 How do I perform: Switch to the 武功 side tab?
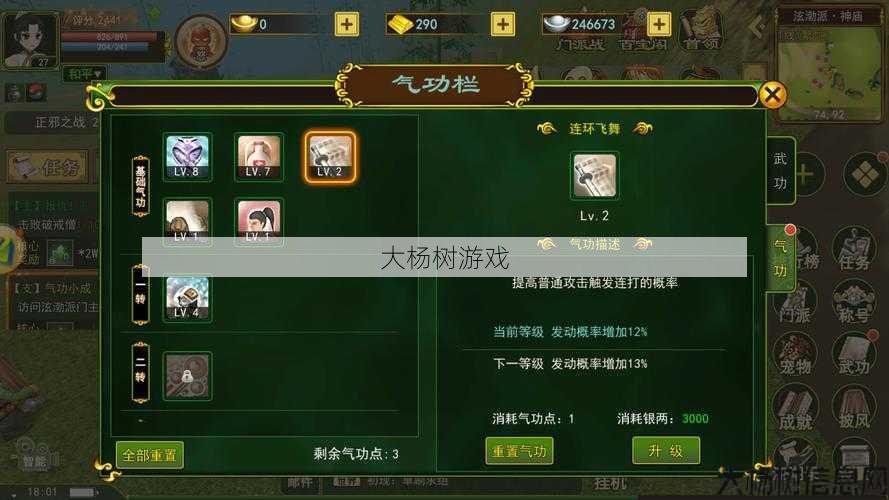coord(780,171)
